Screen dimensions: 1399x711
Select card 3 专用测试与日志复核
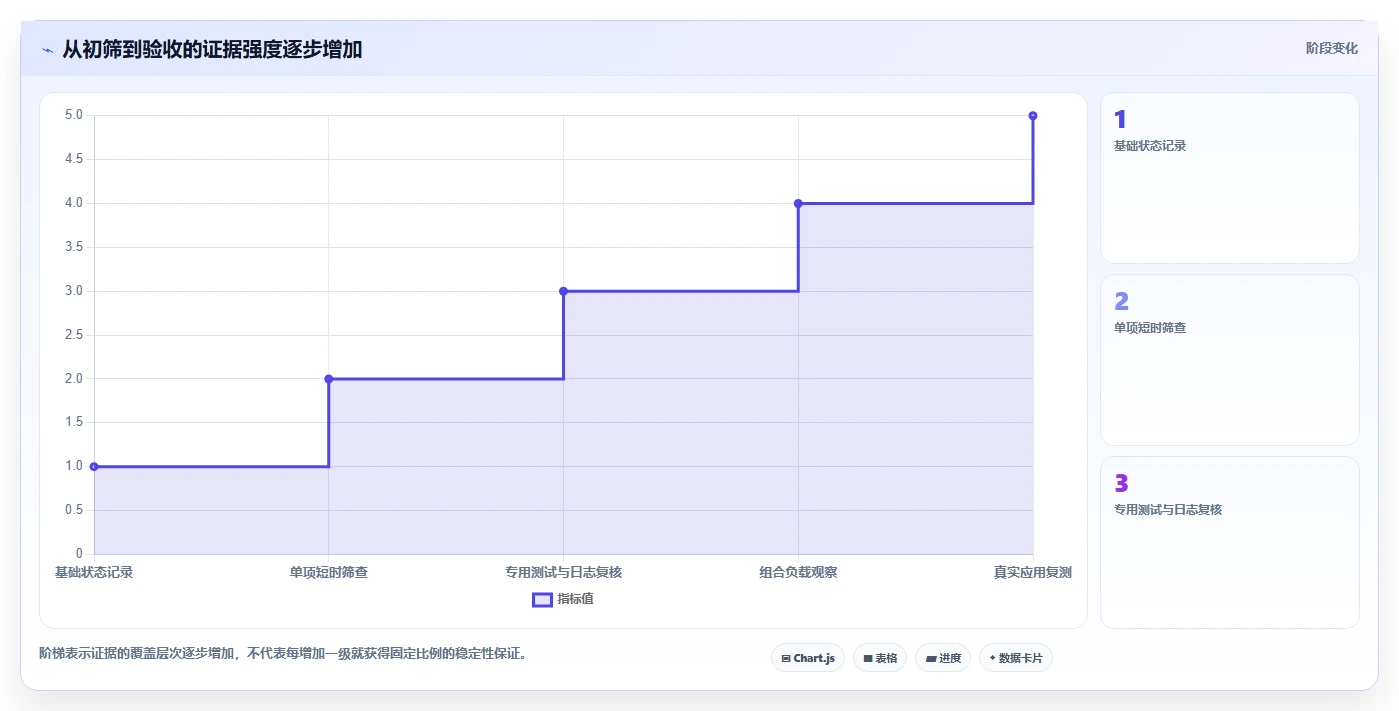click(1230, 542)
